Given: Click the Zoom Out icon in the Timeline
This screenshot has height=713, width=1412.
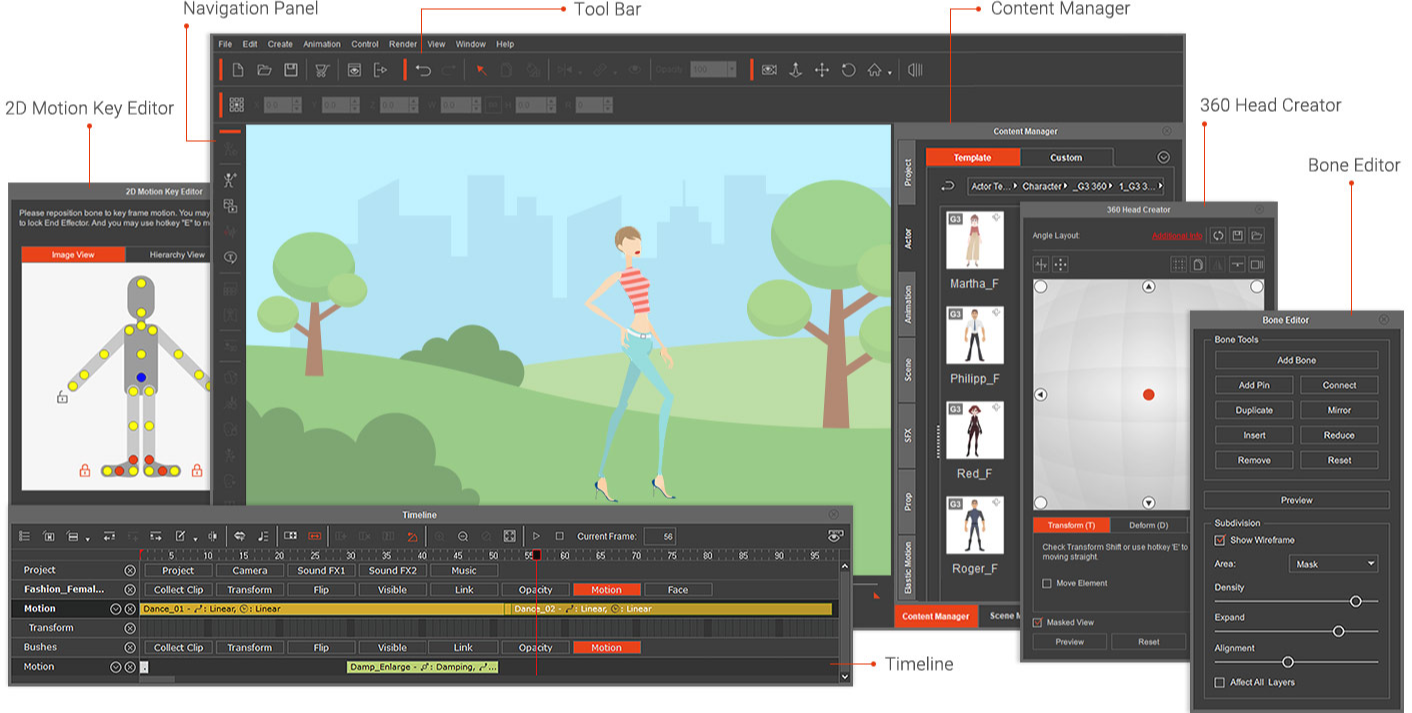Looking at the screenshot, I should click(463, 536).
